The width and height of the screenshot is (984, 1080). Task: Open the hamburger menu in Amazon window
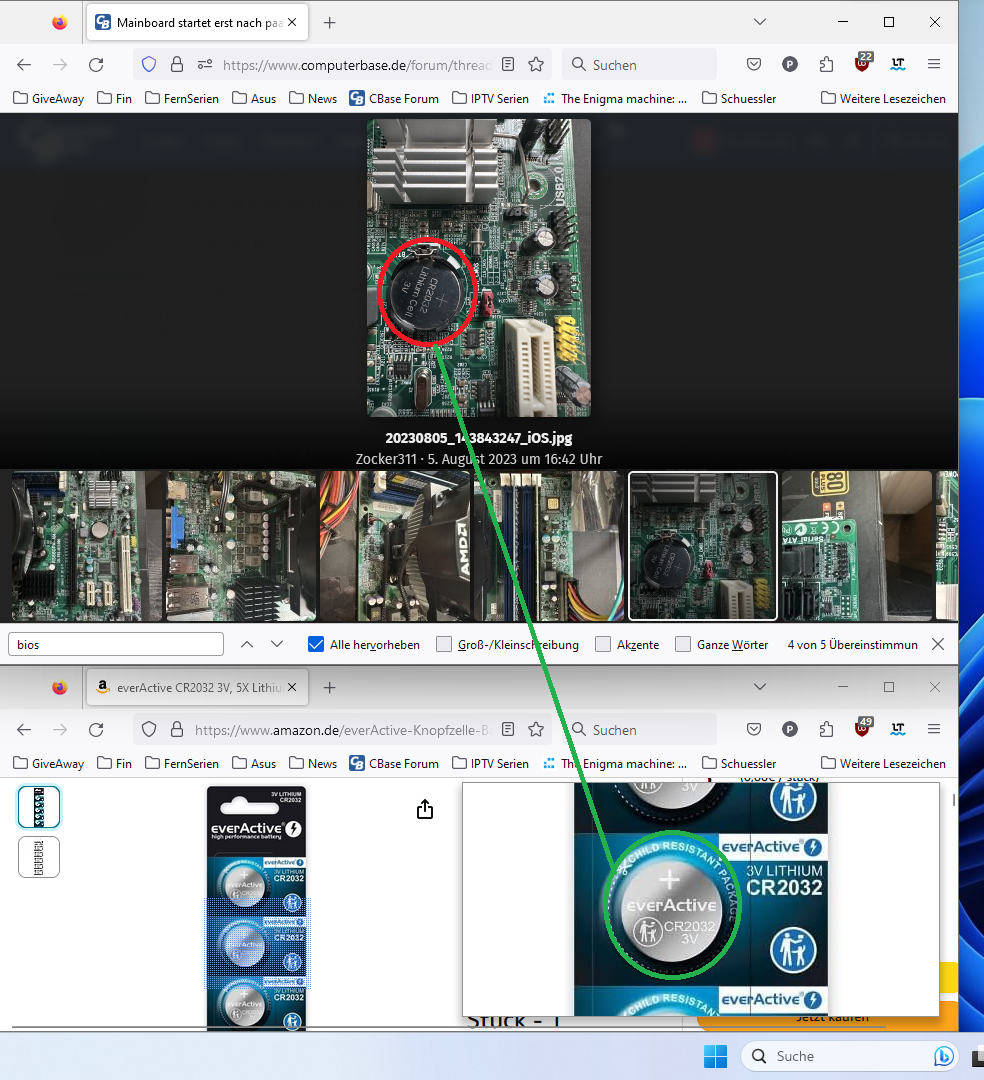[934, 729]
